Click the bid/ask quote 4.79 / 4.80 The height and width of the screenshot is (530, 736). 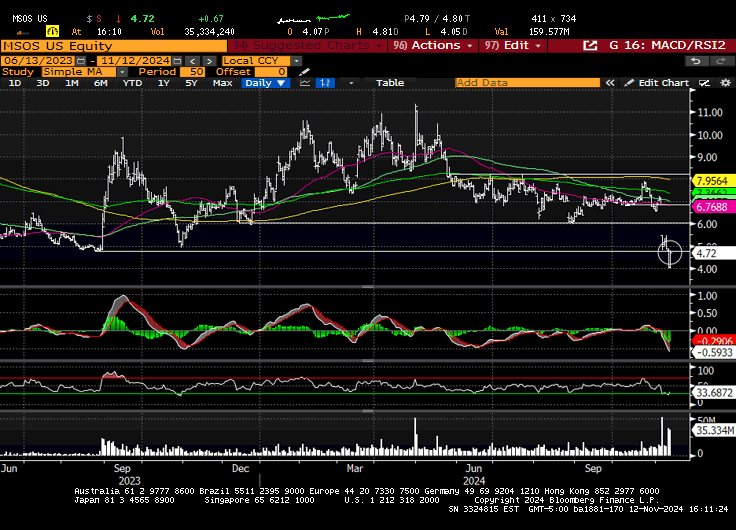pos(437,19)
